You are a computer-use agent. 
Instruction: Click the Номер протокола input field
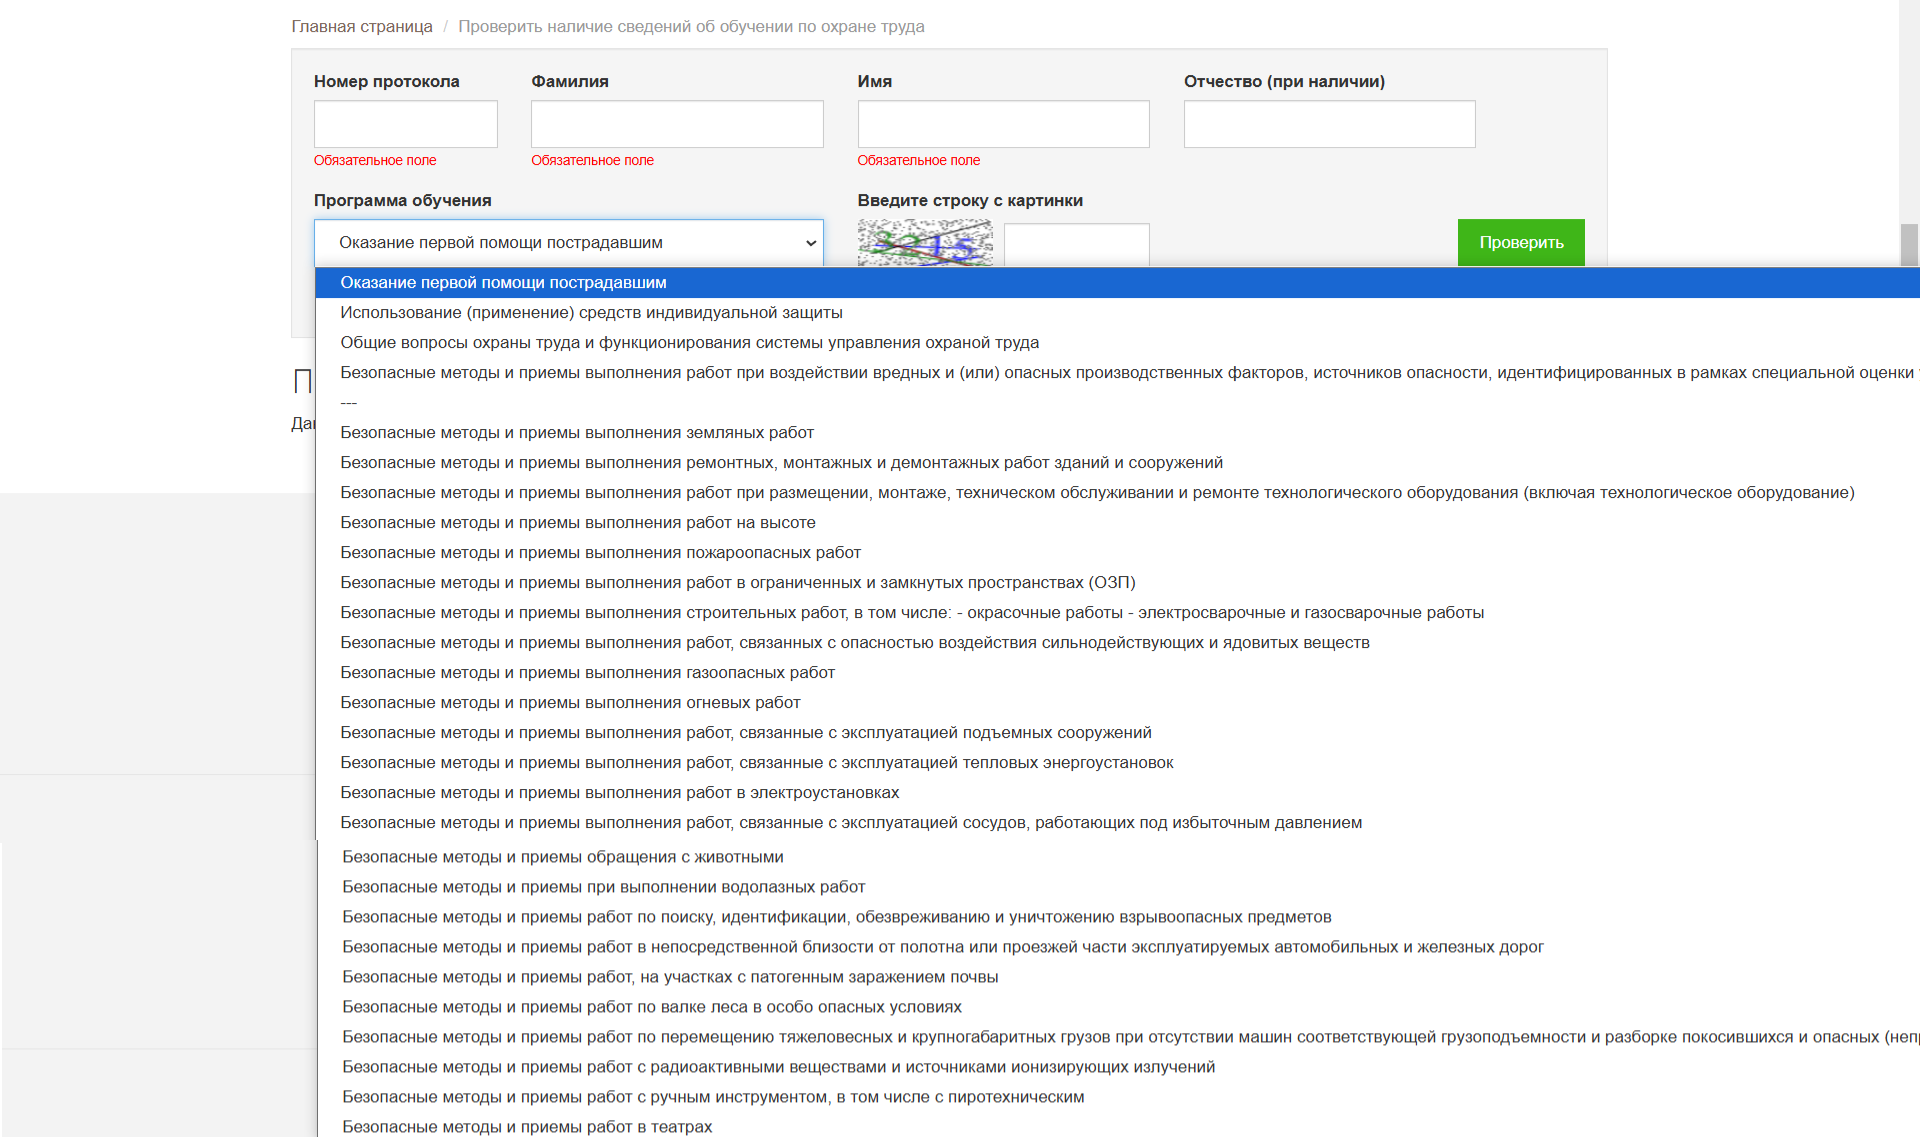(405, 124)
